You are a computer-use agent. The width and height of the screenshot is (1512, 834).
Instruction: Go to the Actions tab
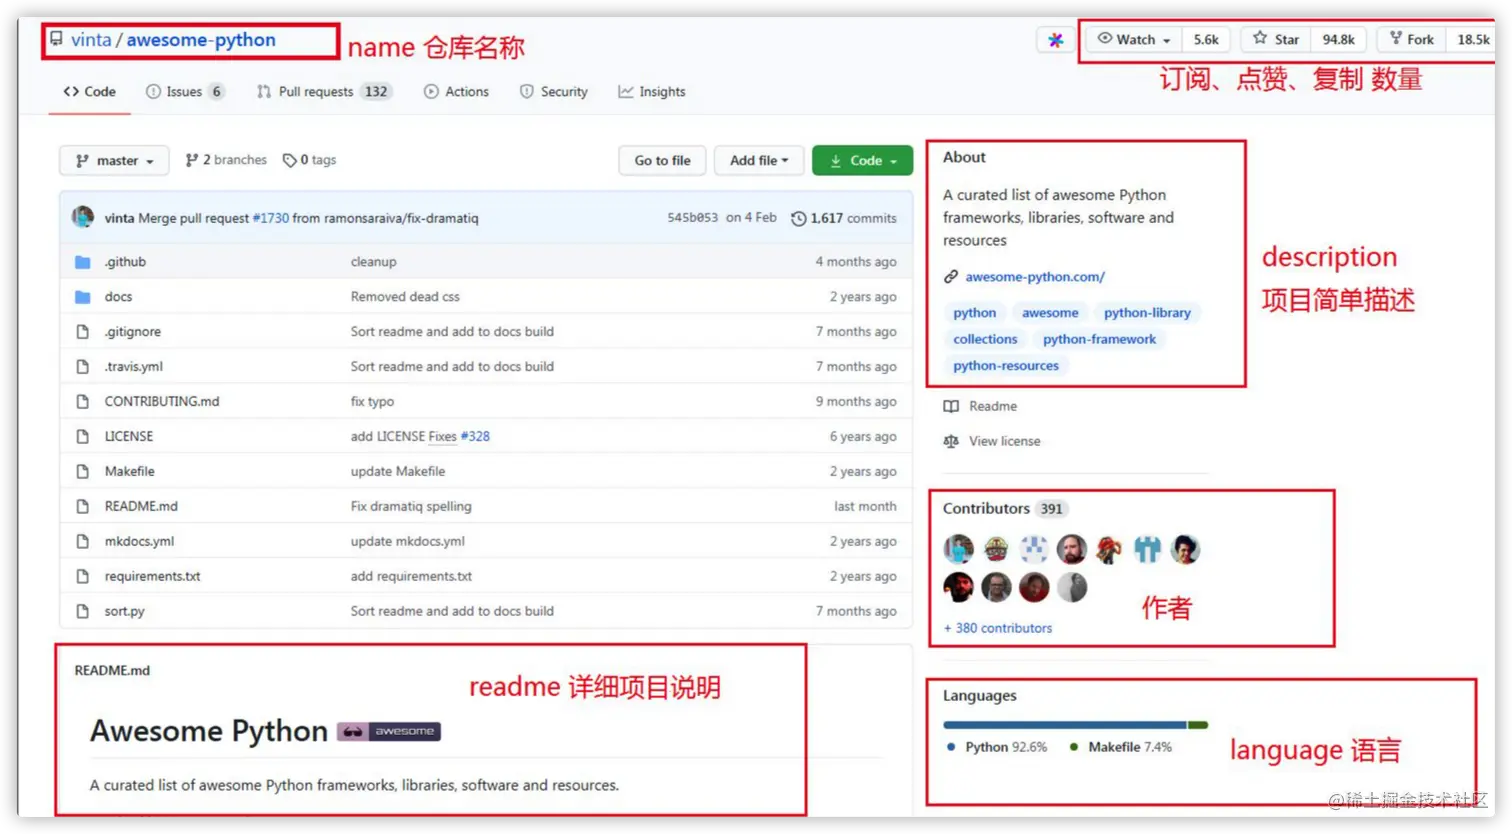click(x=457, y=91)
